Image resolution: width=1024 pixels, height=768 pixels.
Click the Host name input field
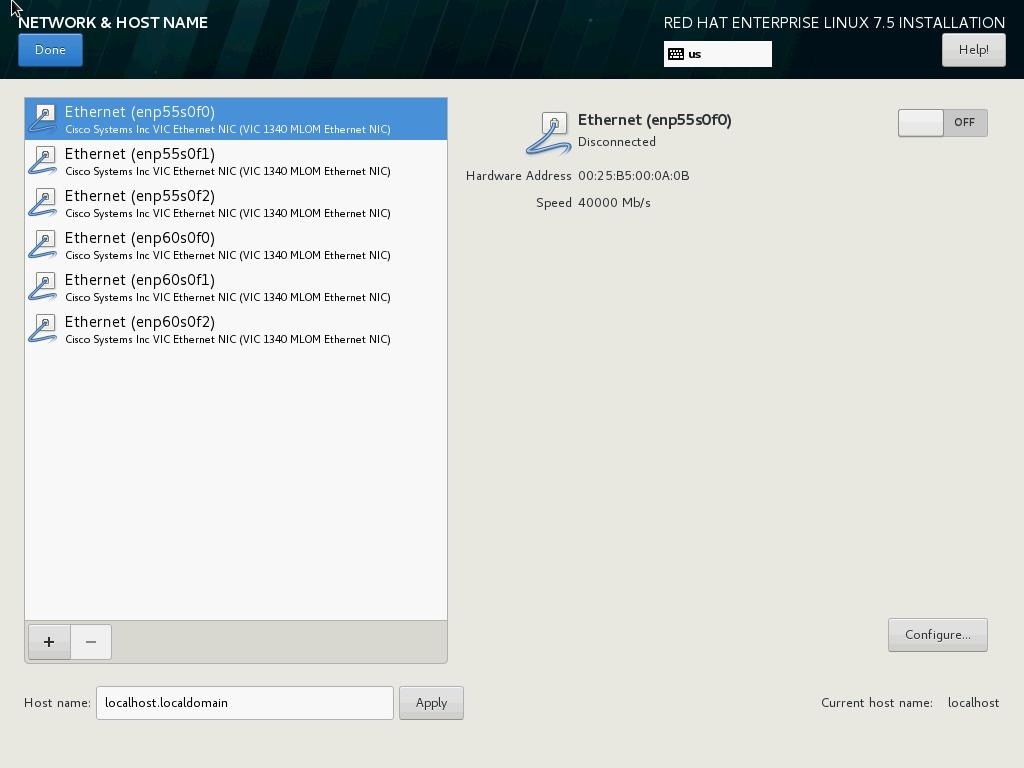coord(244,703)
